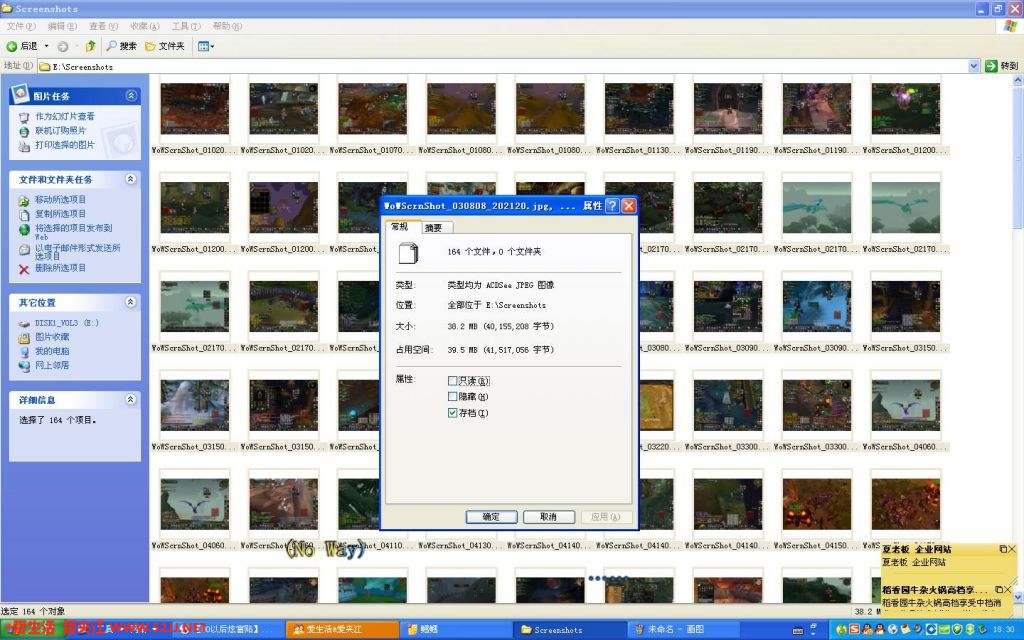Toggle the Folders (文件夹) toolbar button

click(165, 46)
